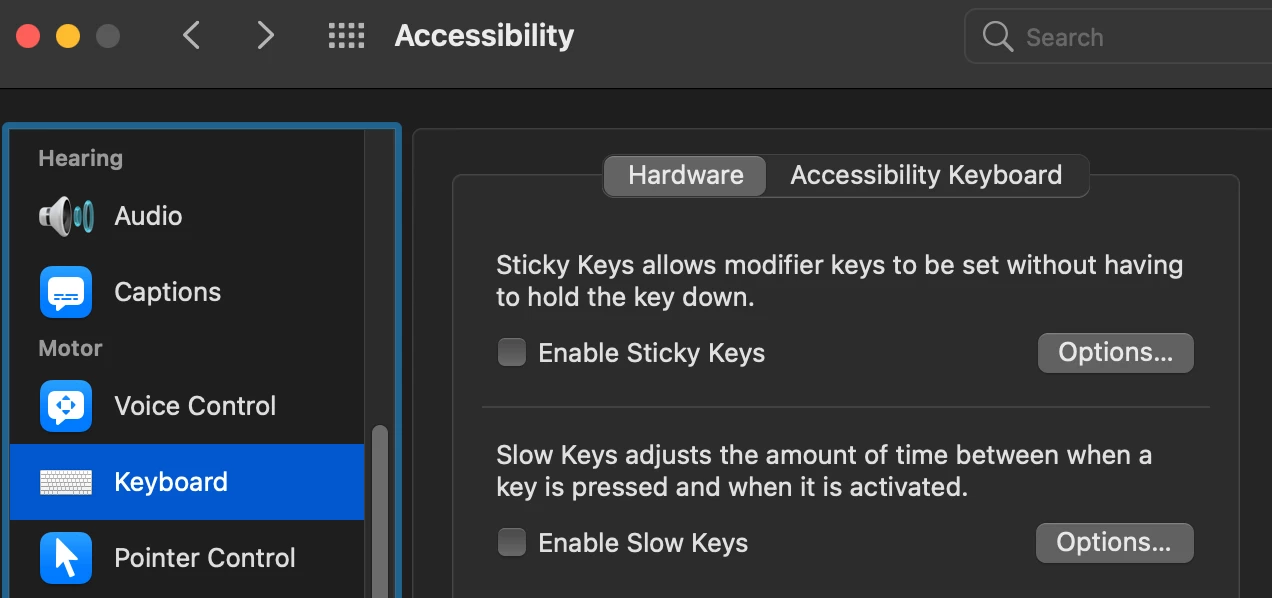Focus the Search input field

(x=1118, y=37)
